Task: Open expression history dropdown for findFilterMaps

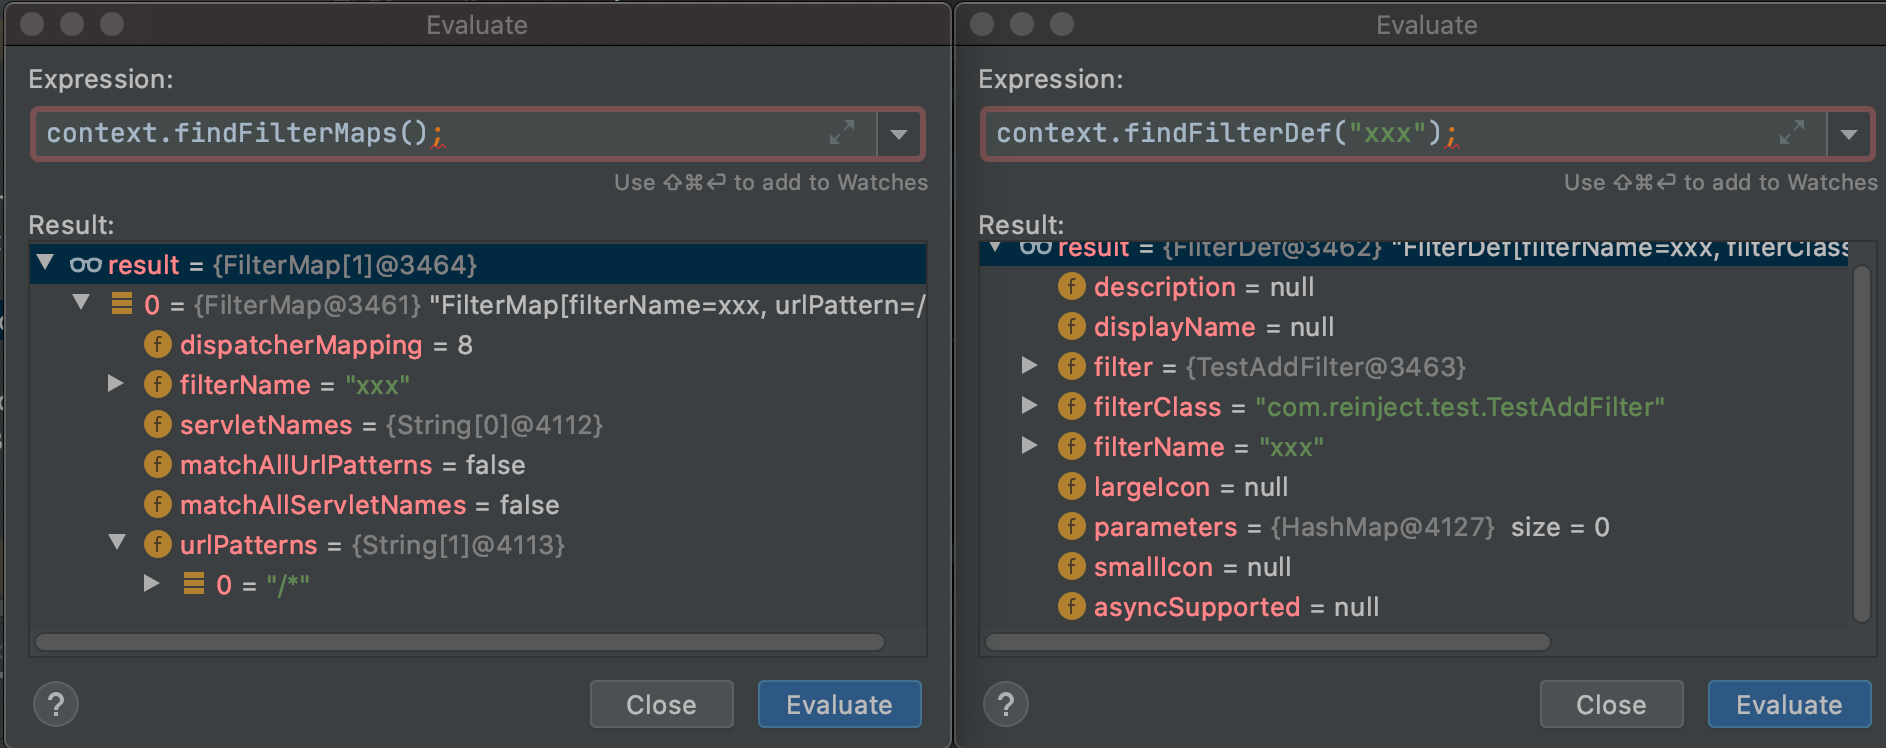Action: coord(899,134)
